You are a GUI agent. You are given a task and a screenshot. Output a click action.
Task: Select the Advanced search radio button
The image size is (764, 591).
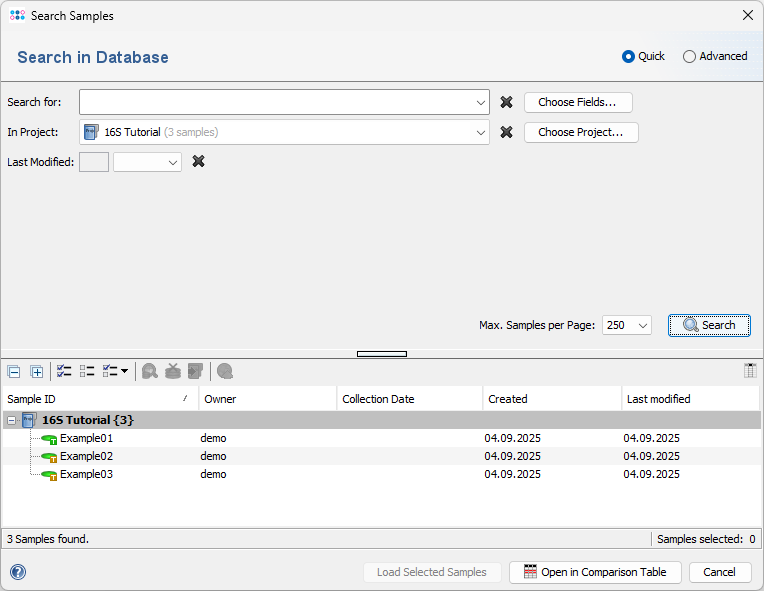[x=689, y=57]
